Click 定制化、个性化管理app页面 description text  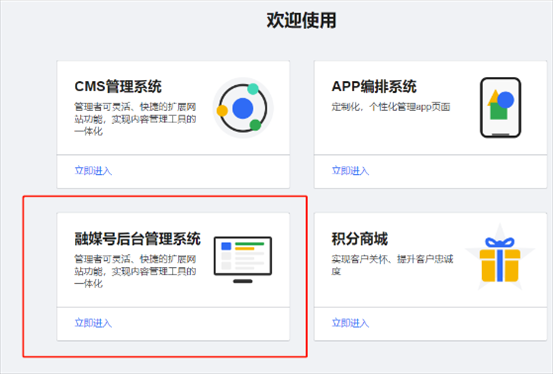(x=391, y=107)
